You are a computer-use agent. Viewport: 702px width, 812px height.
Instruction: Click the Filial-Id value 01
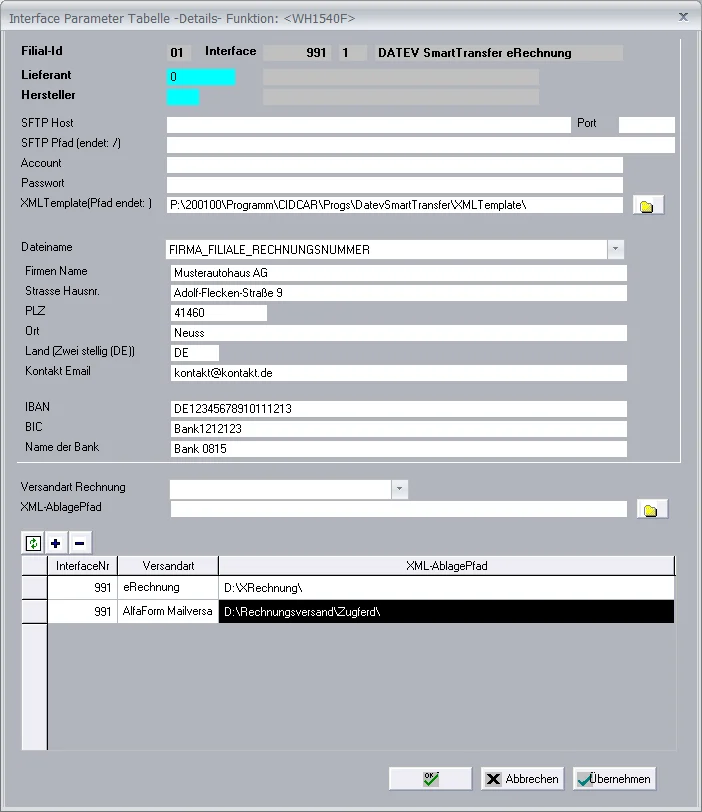pyautogui.click(x=179, y=53)
